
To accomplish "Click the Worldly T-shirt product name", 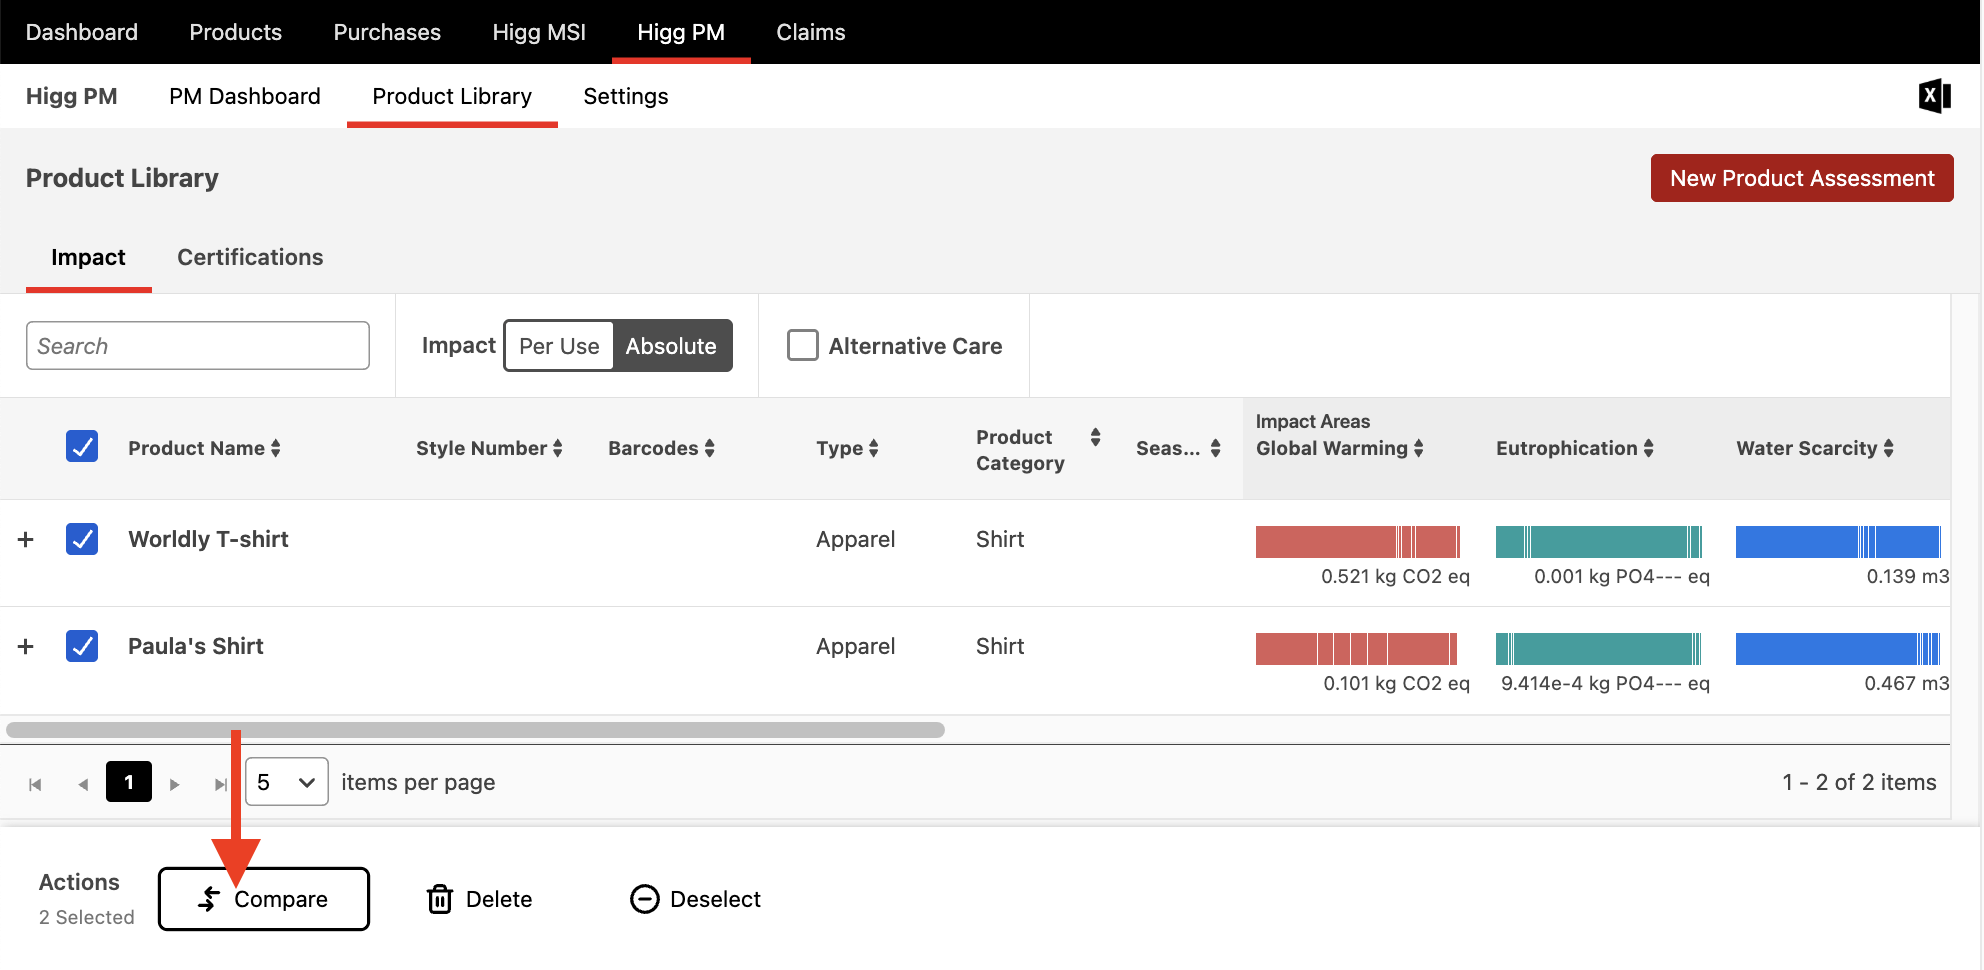I will [208, 539].
